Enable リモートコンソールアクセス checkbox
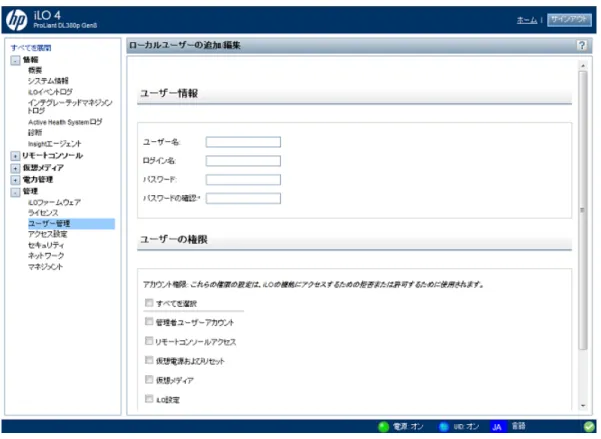 click(x=149, y=341)
